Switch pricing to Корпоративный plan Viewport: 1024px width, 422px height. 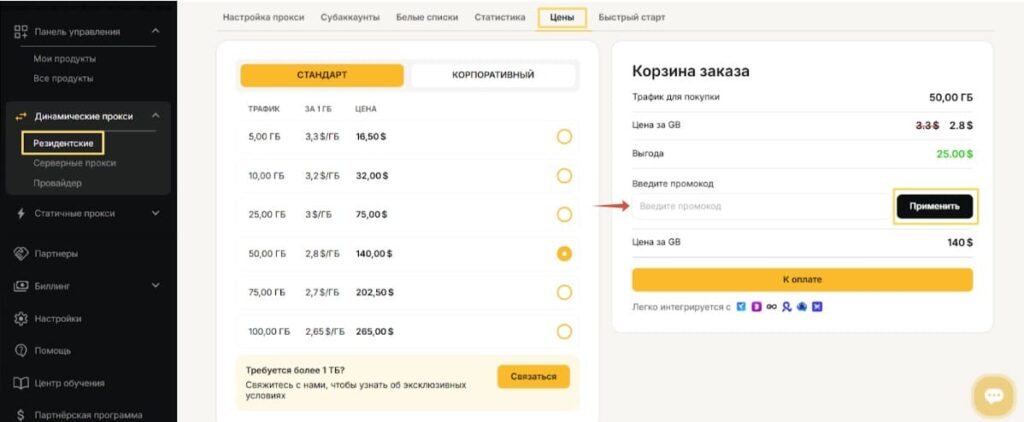coord(493,75)
